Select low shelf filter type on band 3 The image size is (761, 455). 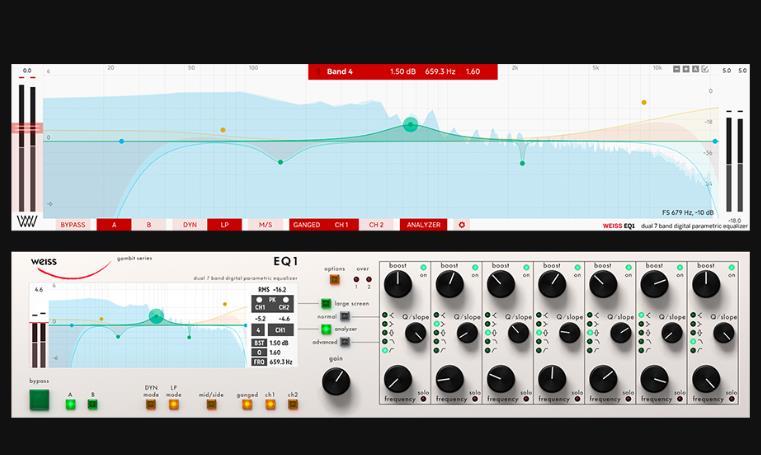pyautogui.click(x=488, y=324)
